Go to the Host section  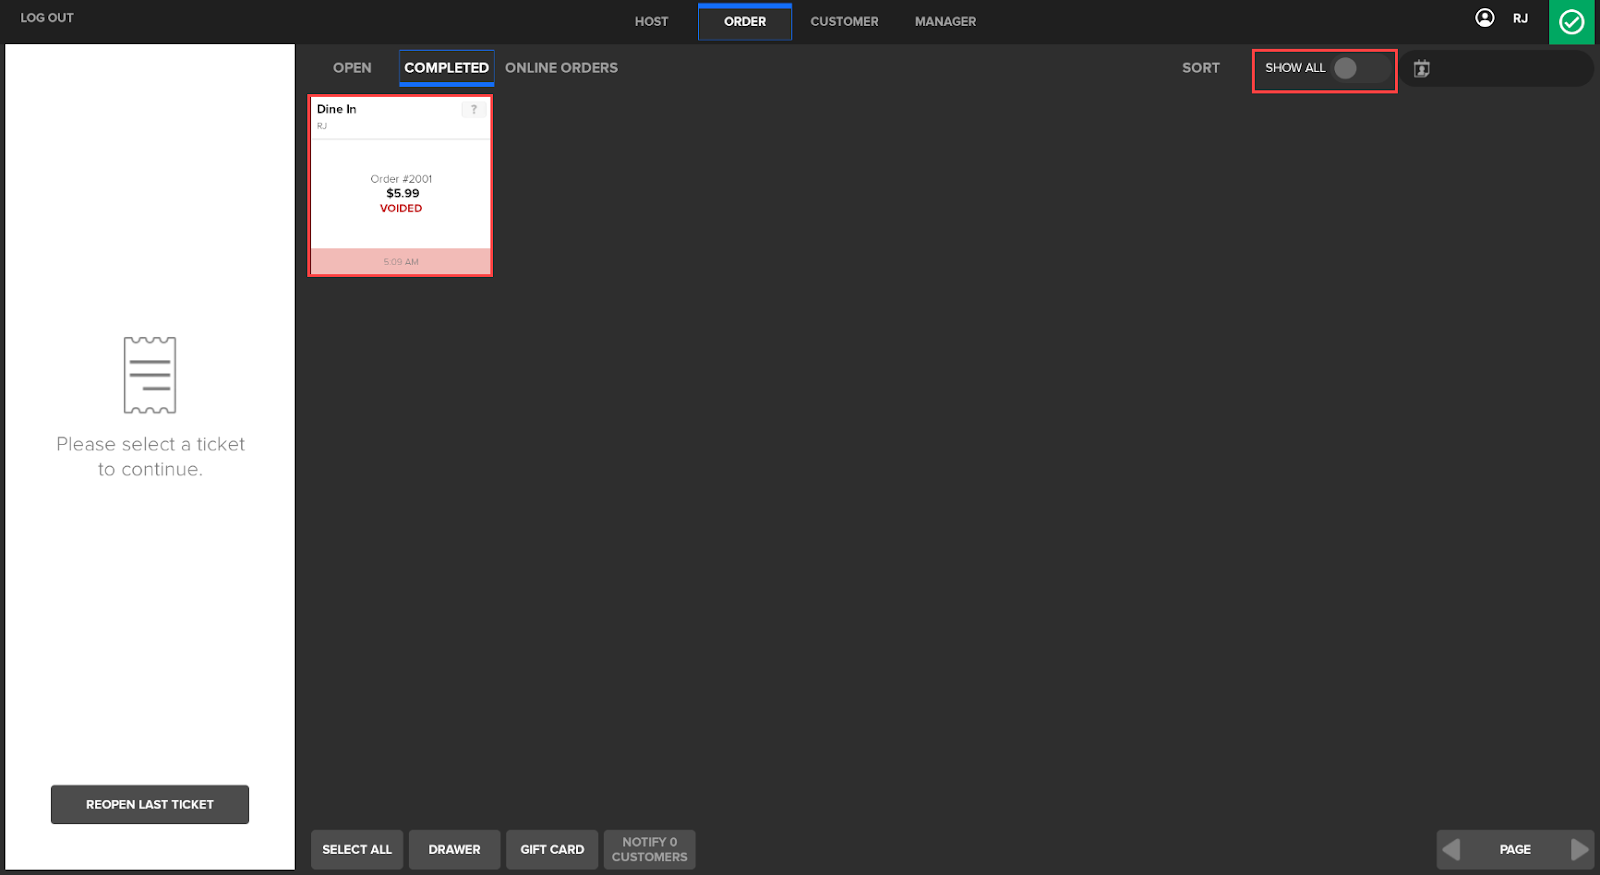click(651, 22)
